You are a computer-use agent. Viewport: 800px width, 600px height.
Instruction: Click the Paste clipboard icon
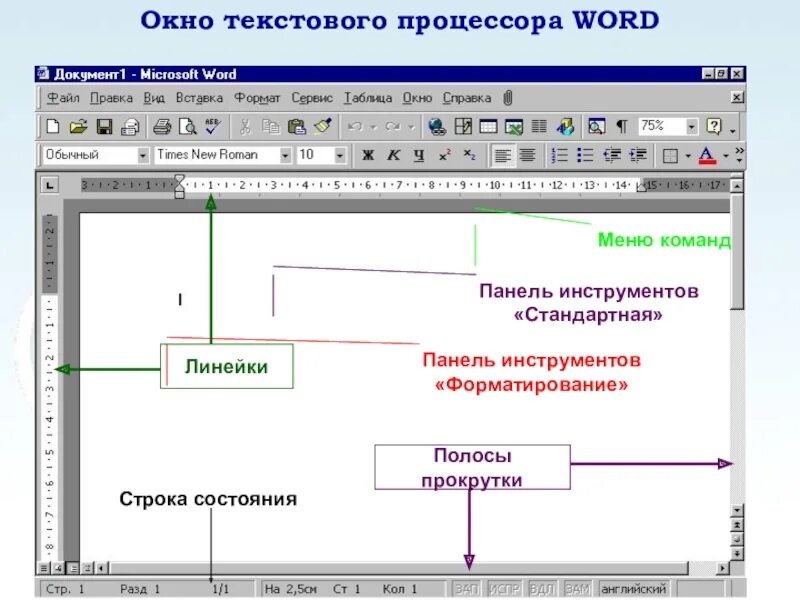pyautogui.click(x=296, y=126)
